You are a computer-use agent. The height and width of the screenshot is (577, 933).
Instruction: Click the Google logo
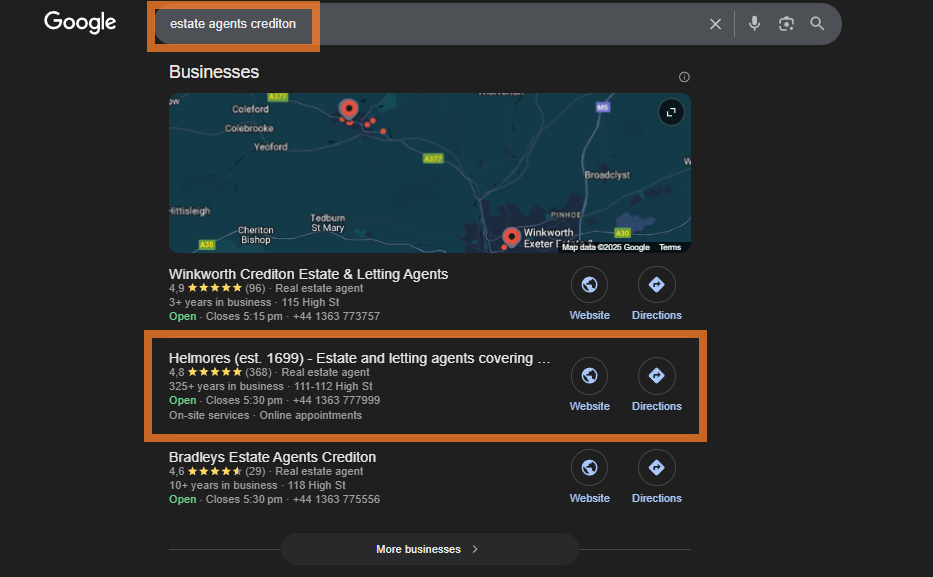pos(80,22)
